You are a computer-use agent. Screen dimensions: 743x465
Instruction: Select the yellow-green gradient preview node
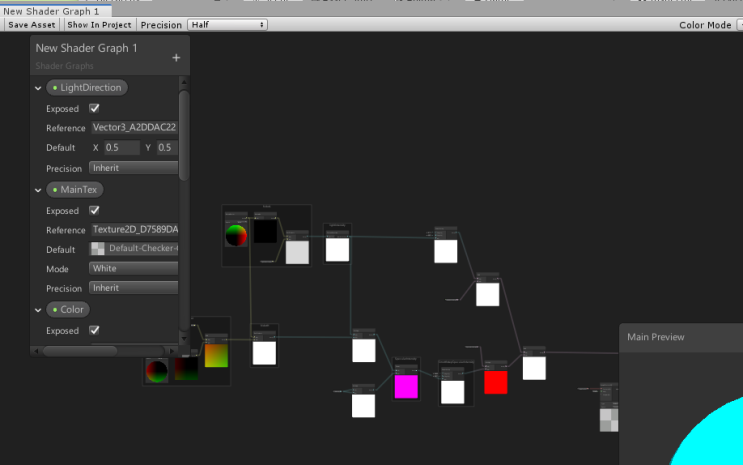[x=216, y=356]
